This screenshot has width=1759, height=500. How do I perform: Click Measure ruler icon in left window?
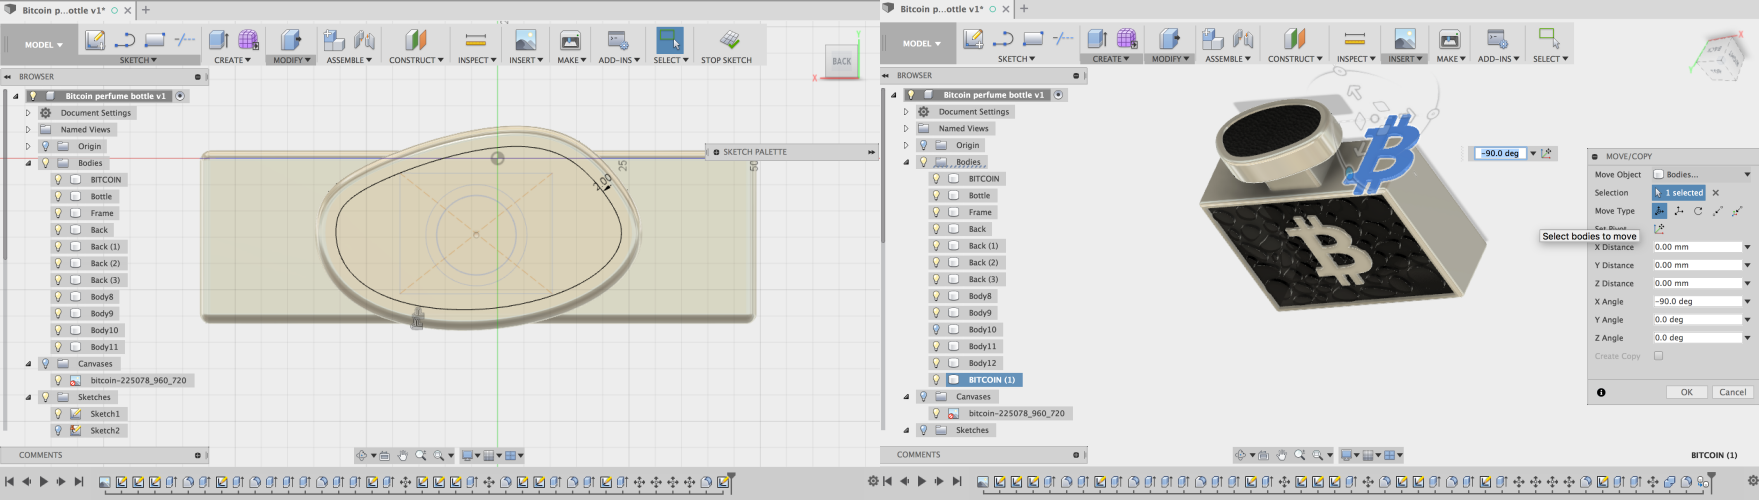click(476, 40)
